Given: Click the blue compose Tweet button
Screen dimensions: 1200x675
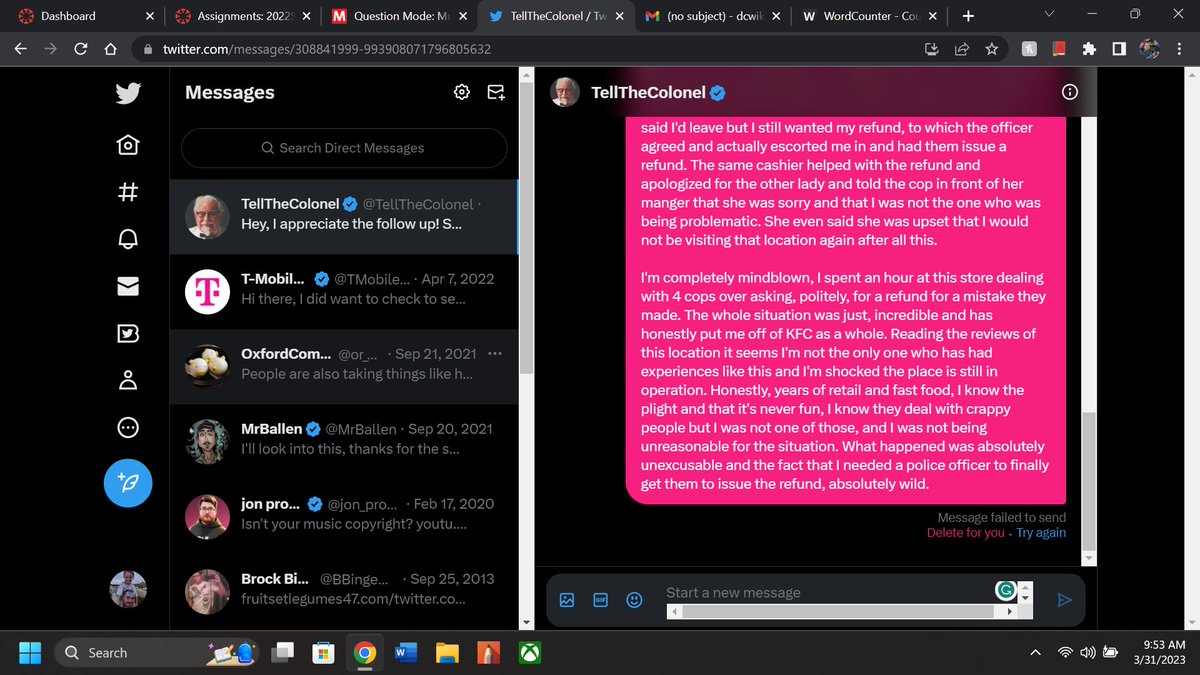Looking at the screenshot, I should (x=129, y=485).
